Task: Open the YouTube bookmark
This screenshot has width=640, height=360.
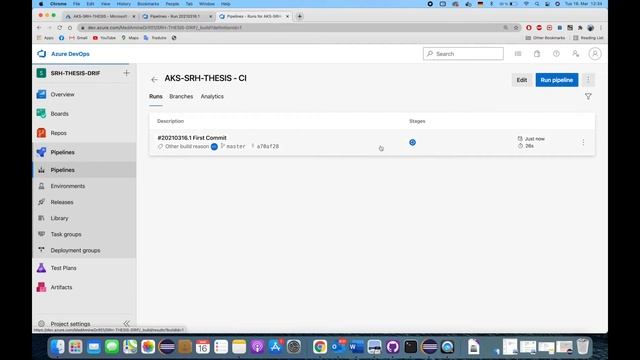Action: click(x=104, y=38)
